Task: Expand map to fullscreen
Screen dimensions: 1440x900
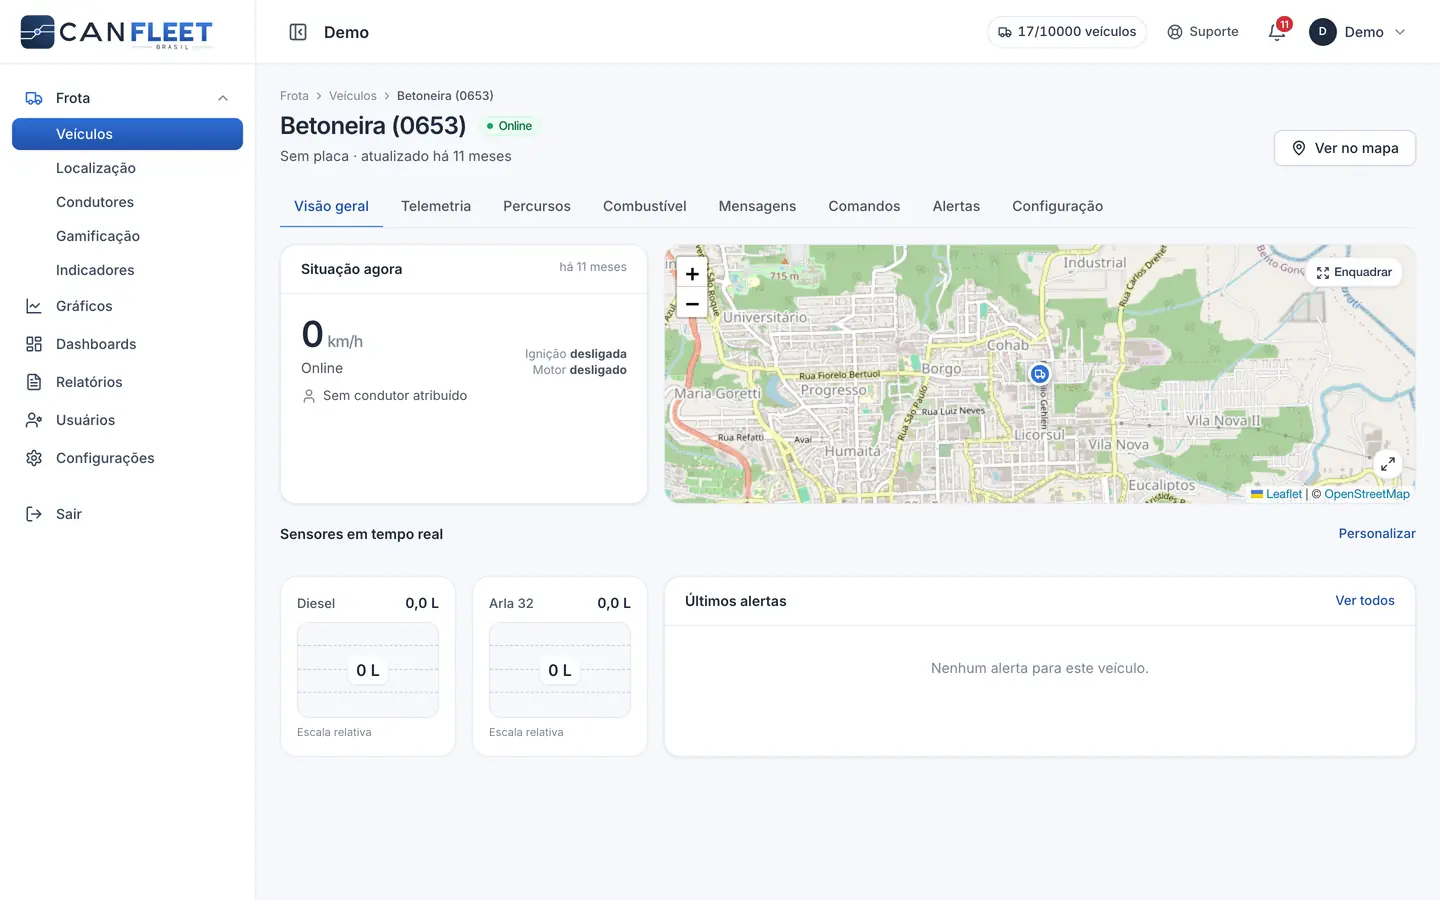Action: pos(1388,464)
